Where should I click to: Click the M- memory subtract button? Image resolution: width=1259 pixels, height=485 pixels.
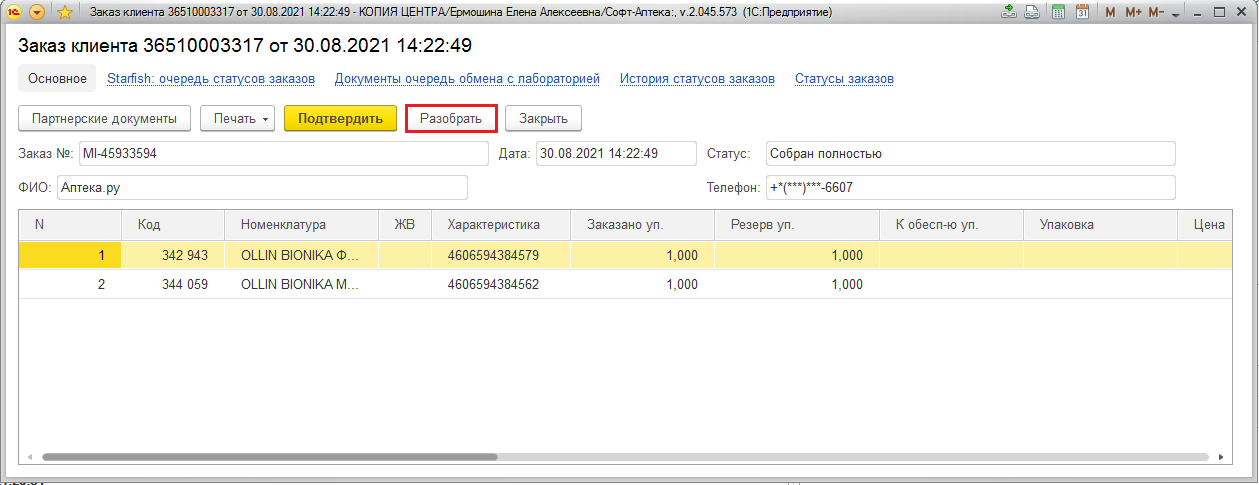[x=1156, y=12]
